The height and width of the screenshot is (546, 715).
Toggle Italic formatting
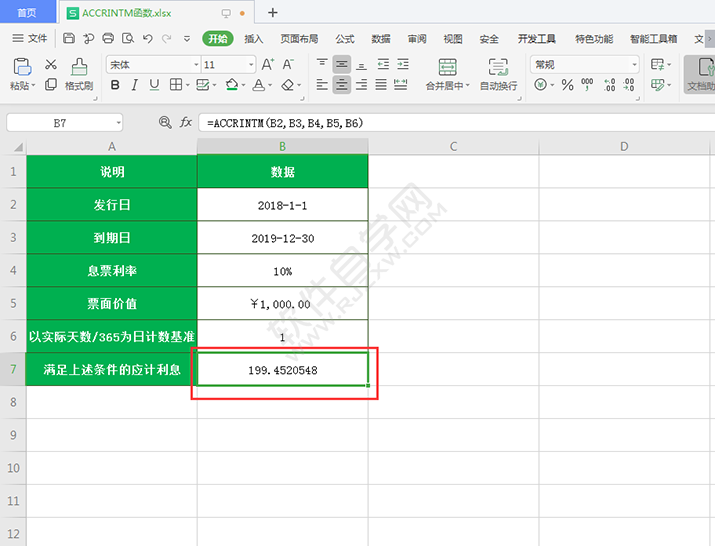(x=135, y=86)
